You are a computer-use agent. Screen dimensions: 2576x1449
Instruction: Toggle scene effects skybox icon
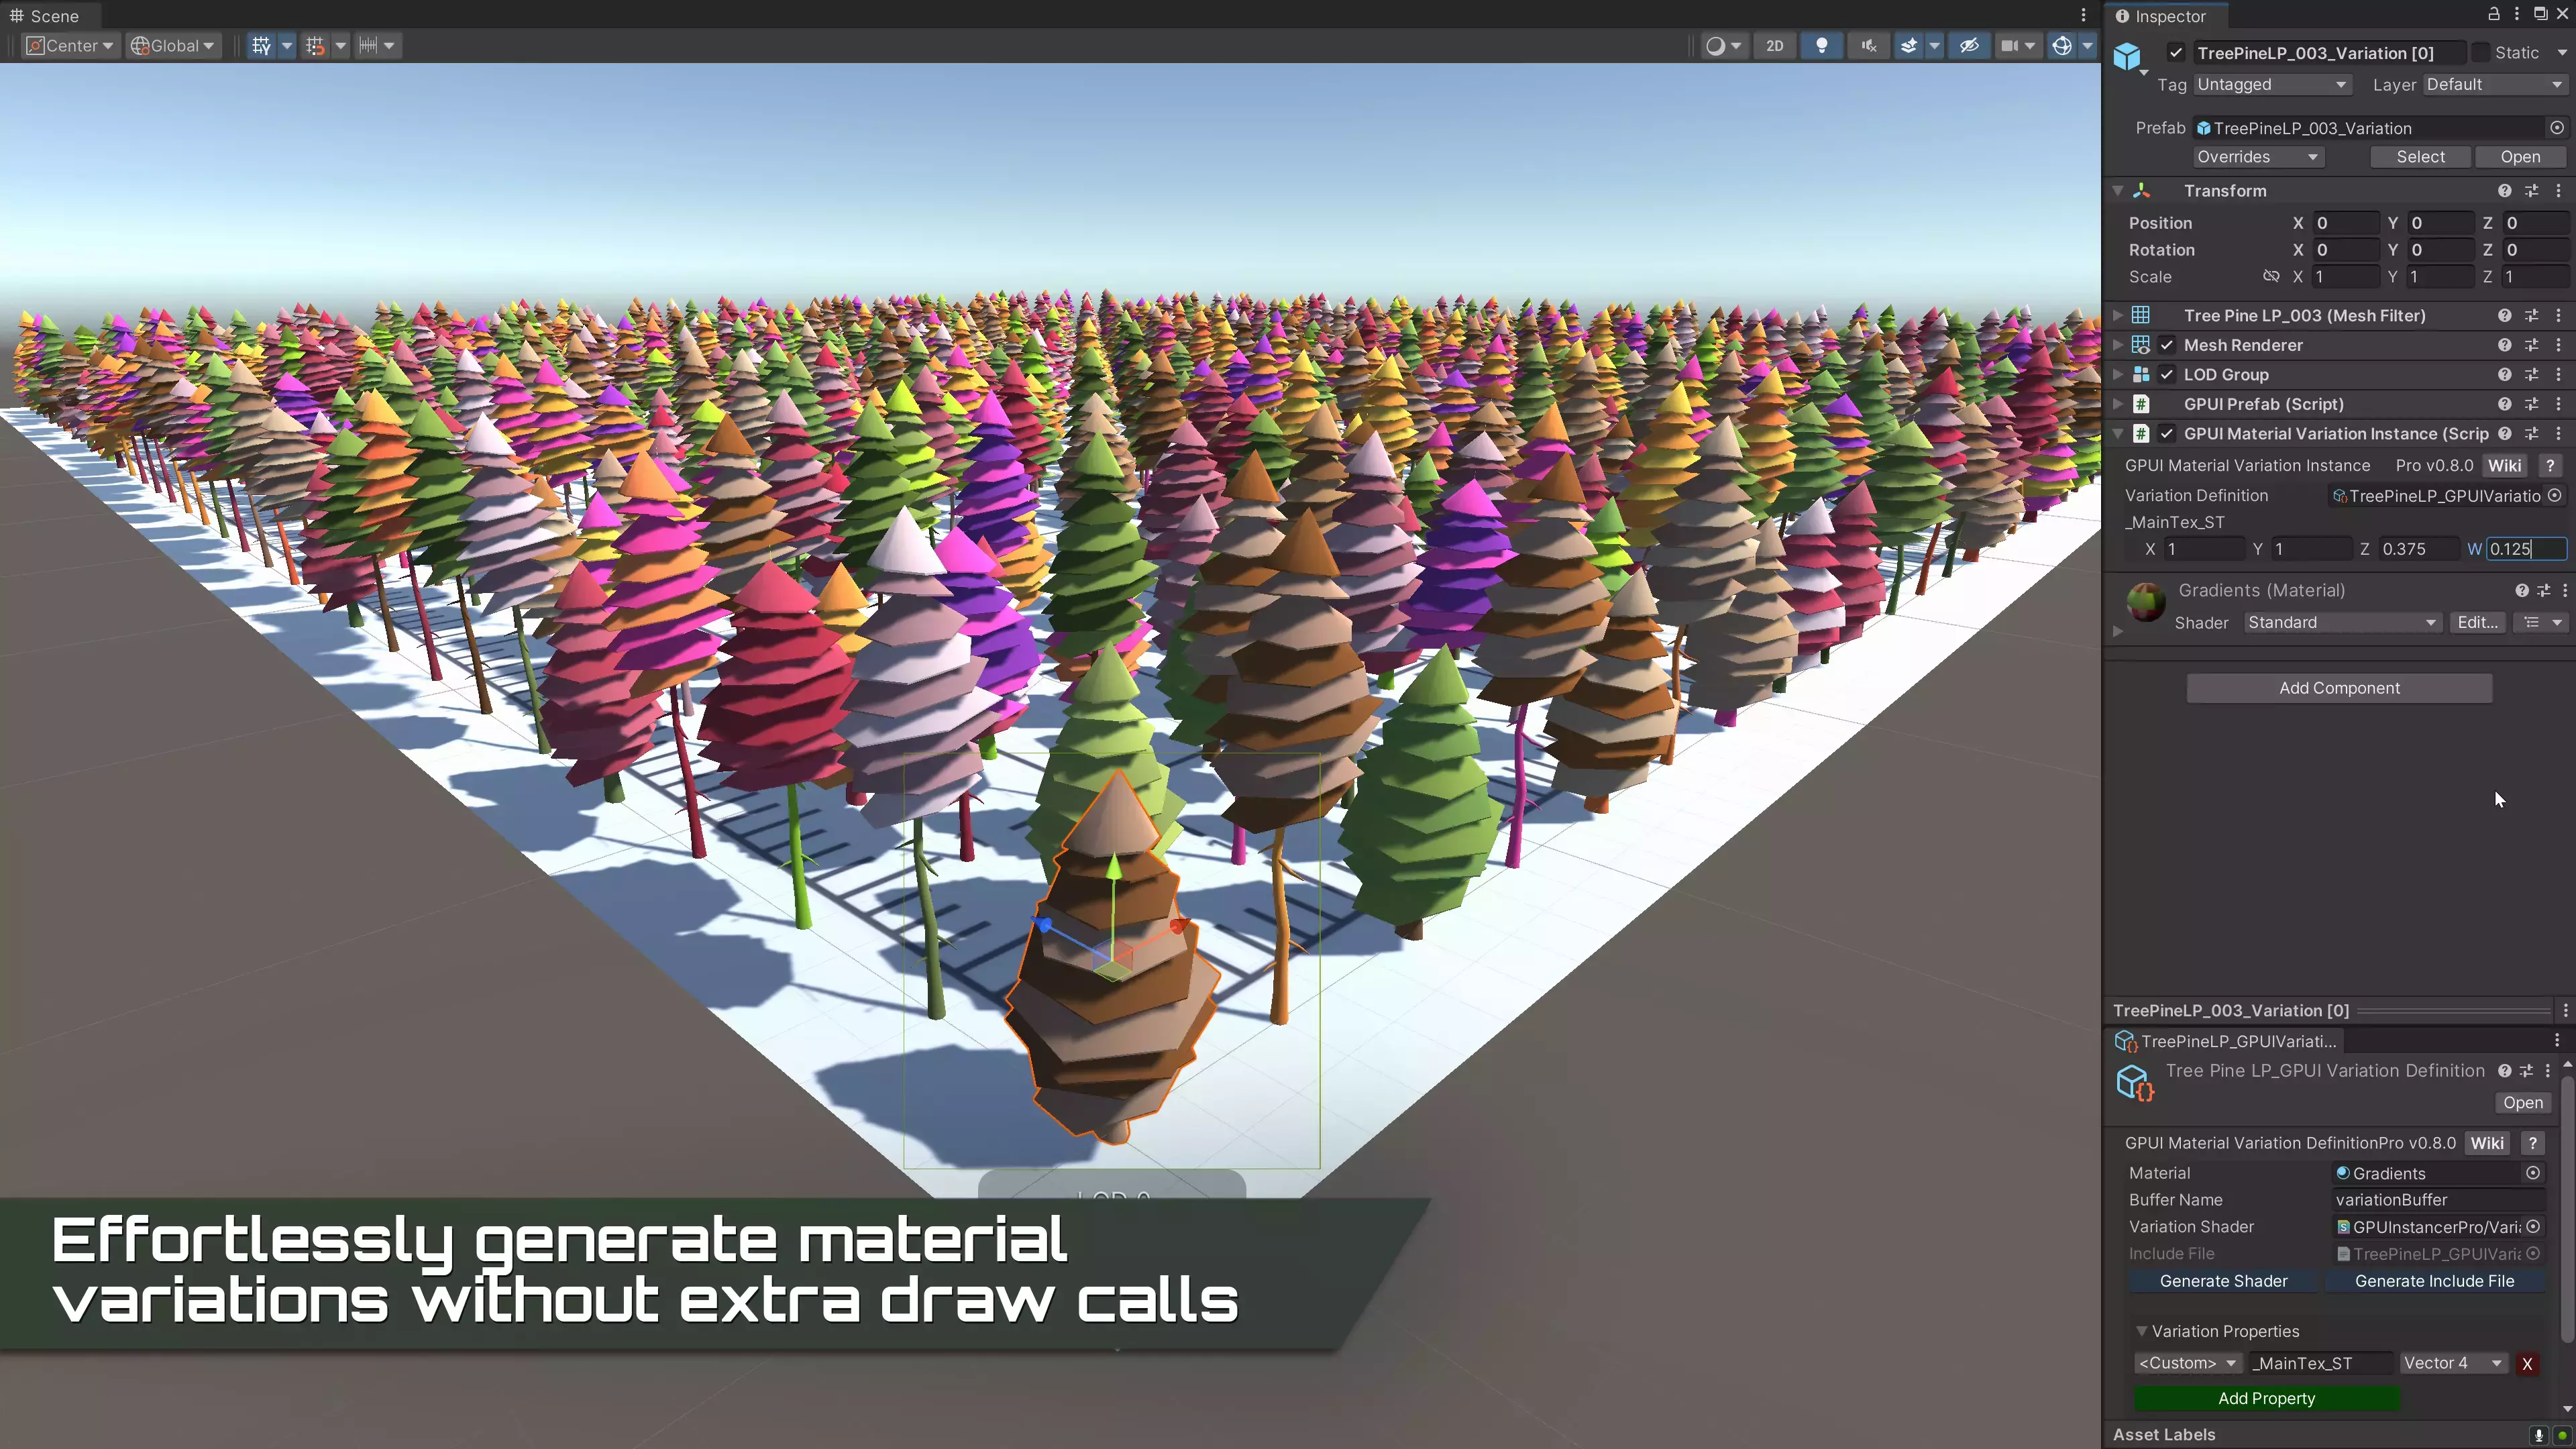coord(1909,46)
